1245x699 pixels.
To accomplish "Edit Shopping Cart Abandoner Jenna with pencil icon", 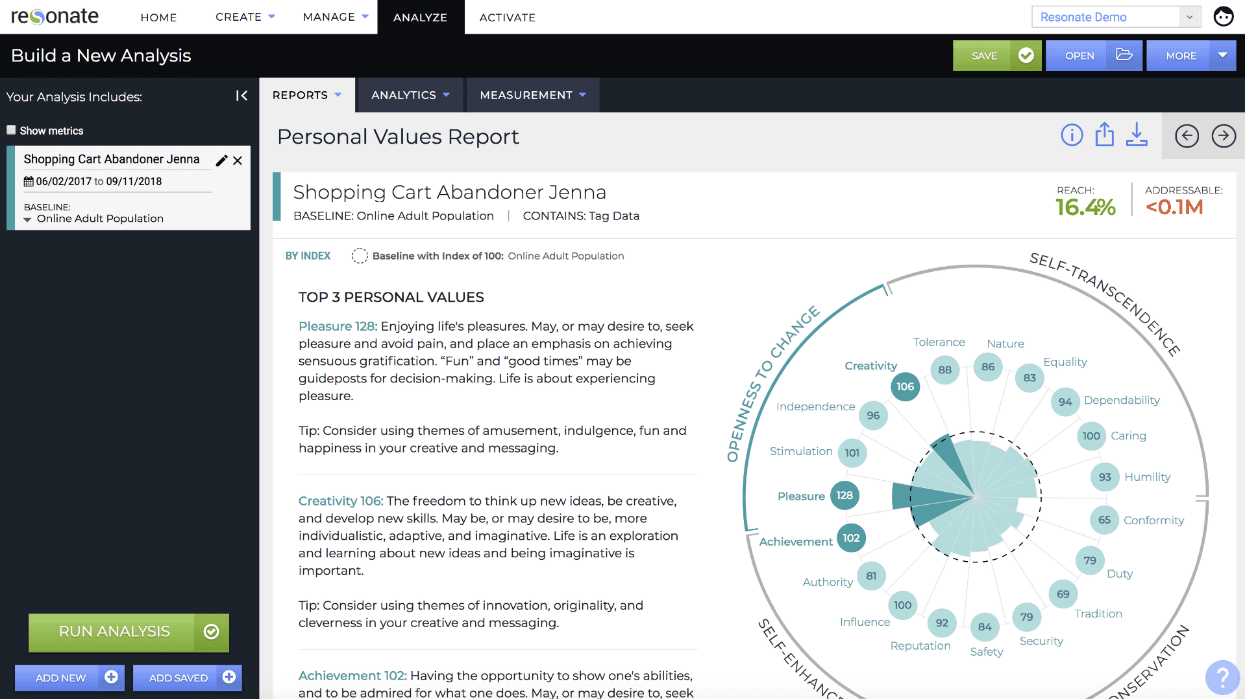I will (222, 160).
